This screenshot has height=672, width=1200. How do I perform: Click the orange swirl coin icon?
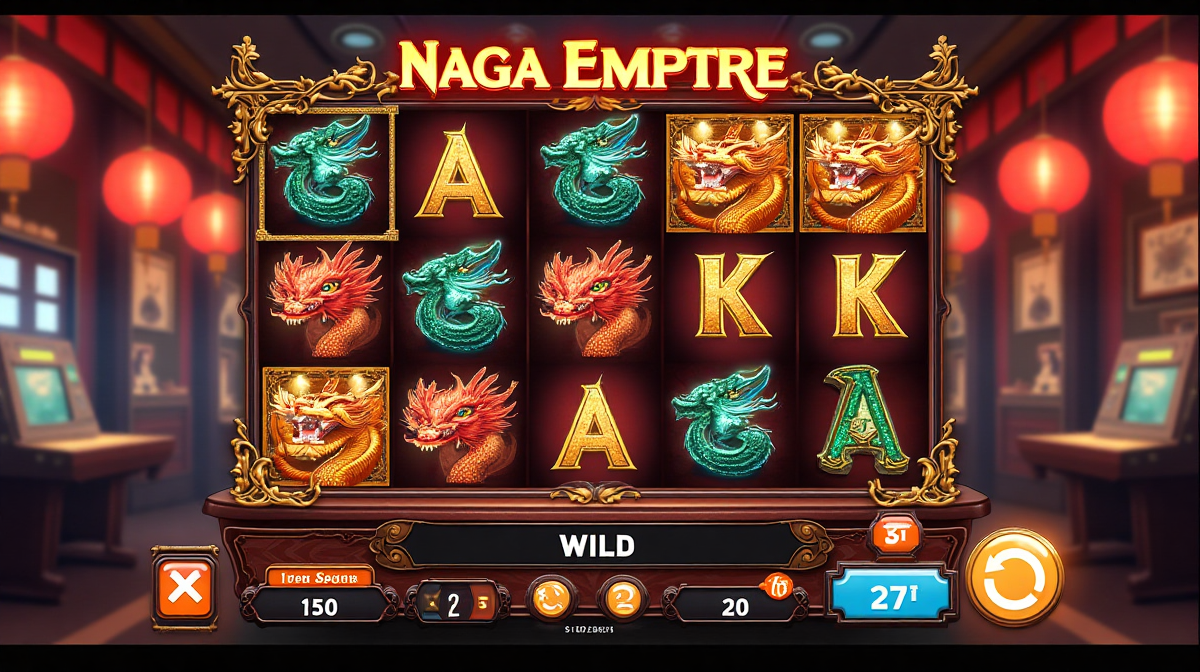[x=549, y=600]
